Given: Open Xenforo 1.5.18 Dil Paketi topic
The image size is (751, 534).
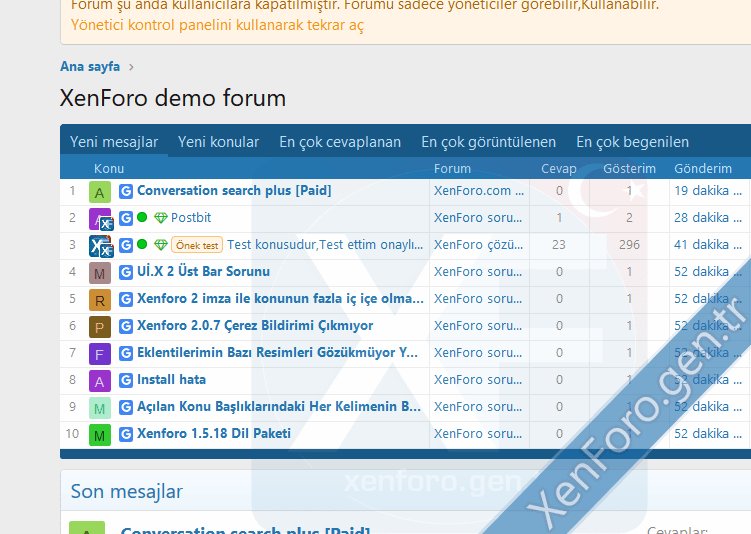Looking at the screenshot, I should (214, 433).
